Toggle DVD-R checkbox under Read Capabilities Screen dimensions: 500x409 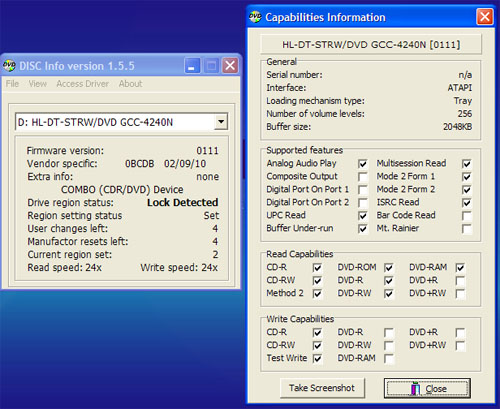tap(389, 281)
